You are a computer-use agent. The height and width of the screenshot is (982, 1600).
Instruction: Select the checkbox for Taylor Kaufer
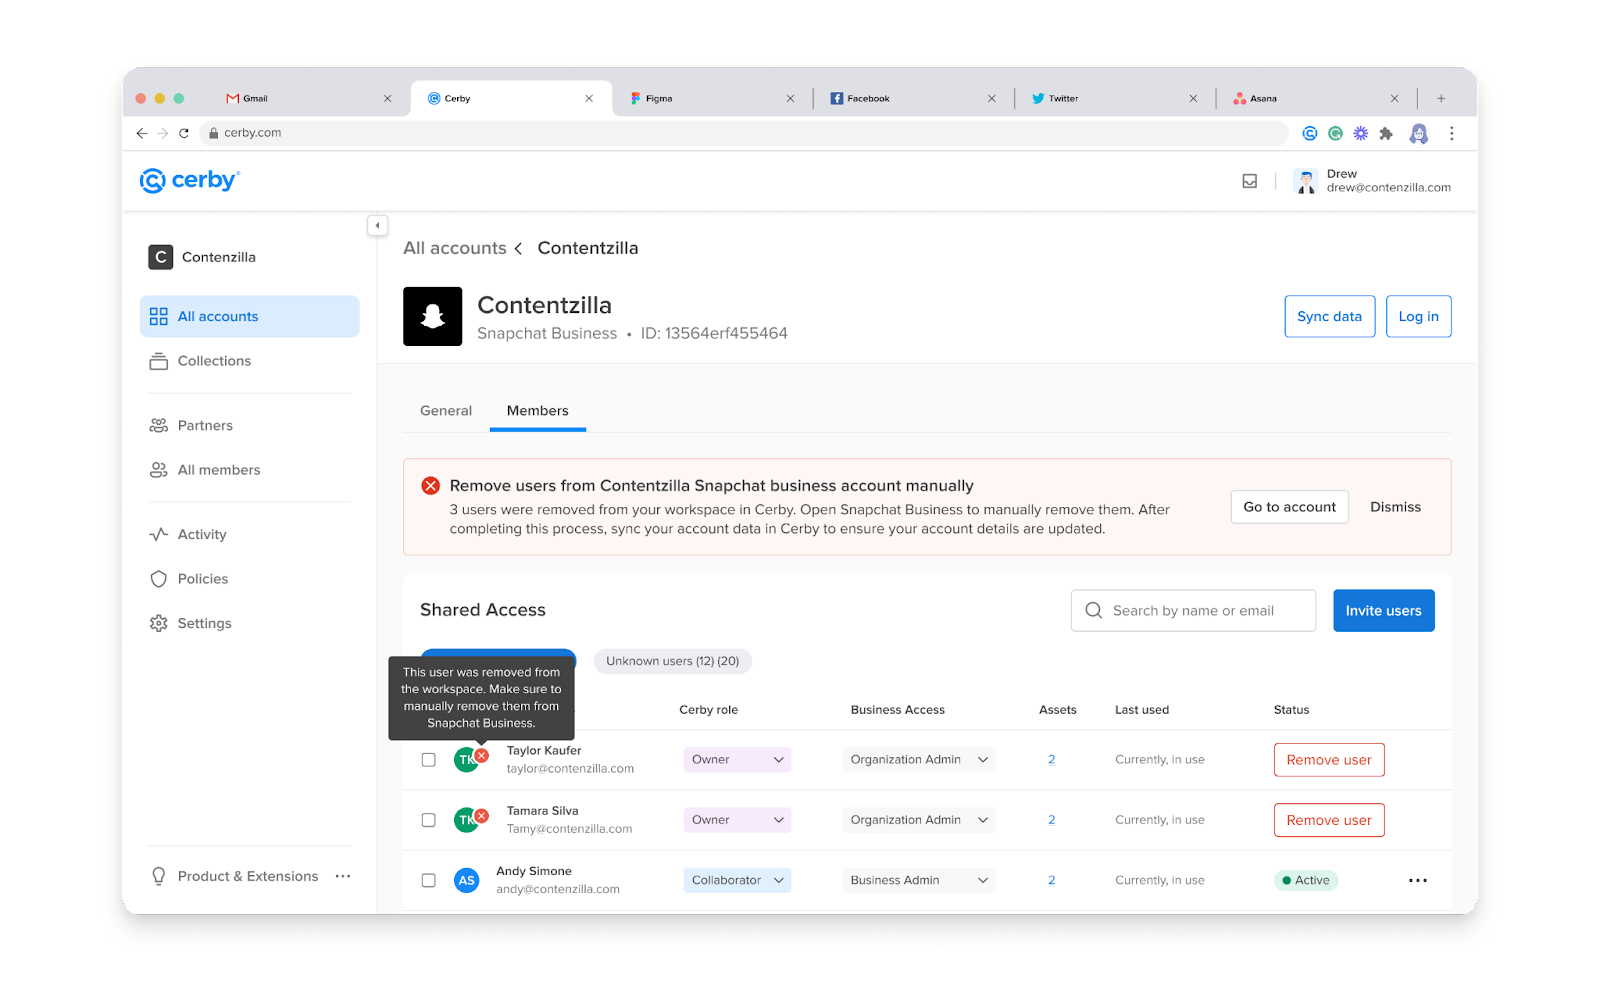(x=429, y=760)
